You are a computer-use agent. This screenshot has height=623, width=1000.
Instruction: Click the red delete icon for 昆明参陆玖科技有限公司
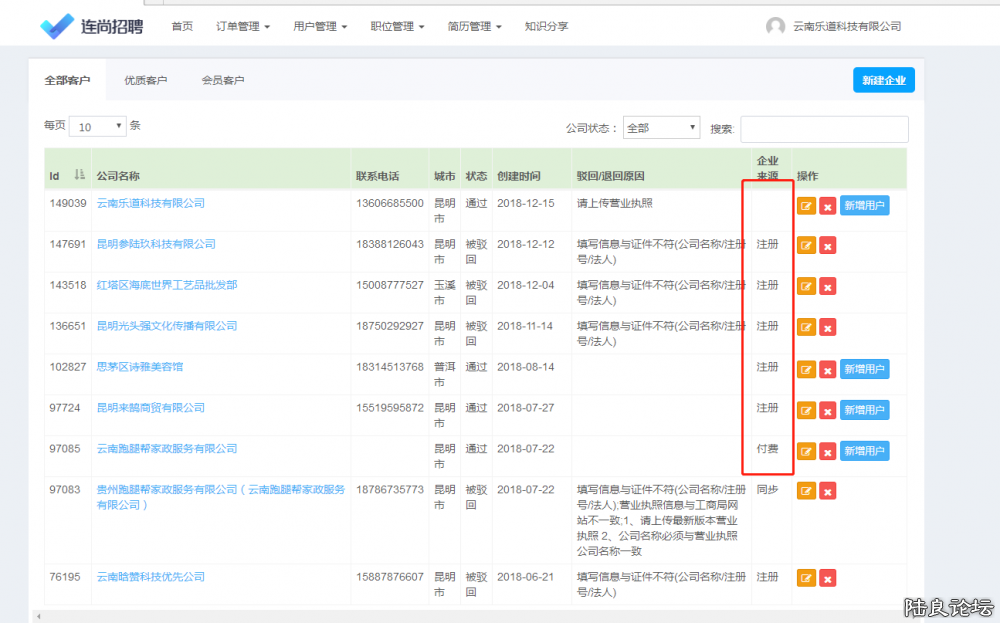pos(827,245)
